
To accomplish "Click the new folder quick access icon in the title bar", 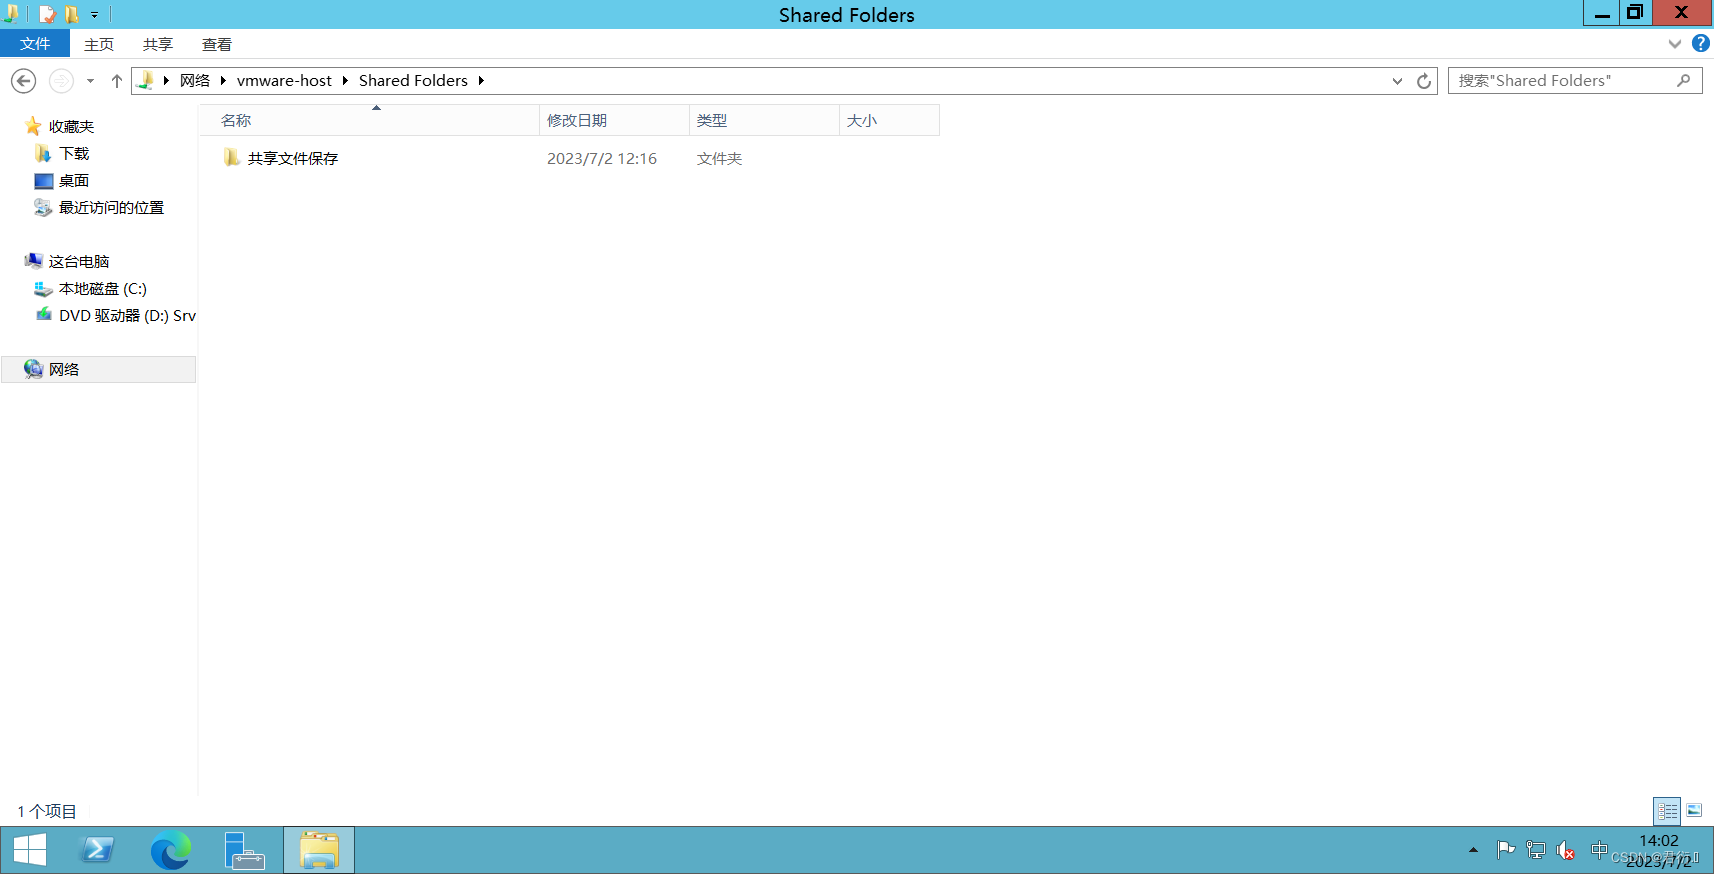I will 72,14.
